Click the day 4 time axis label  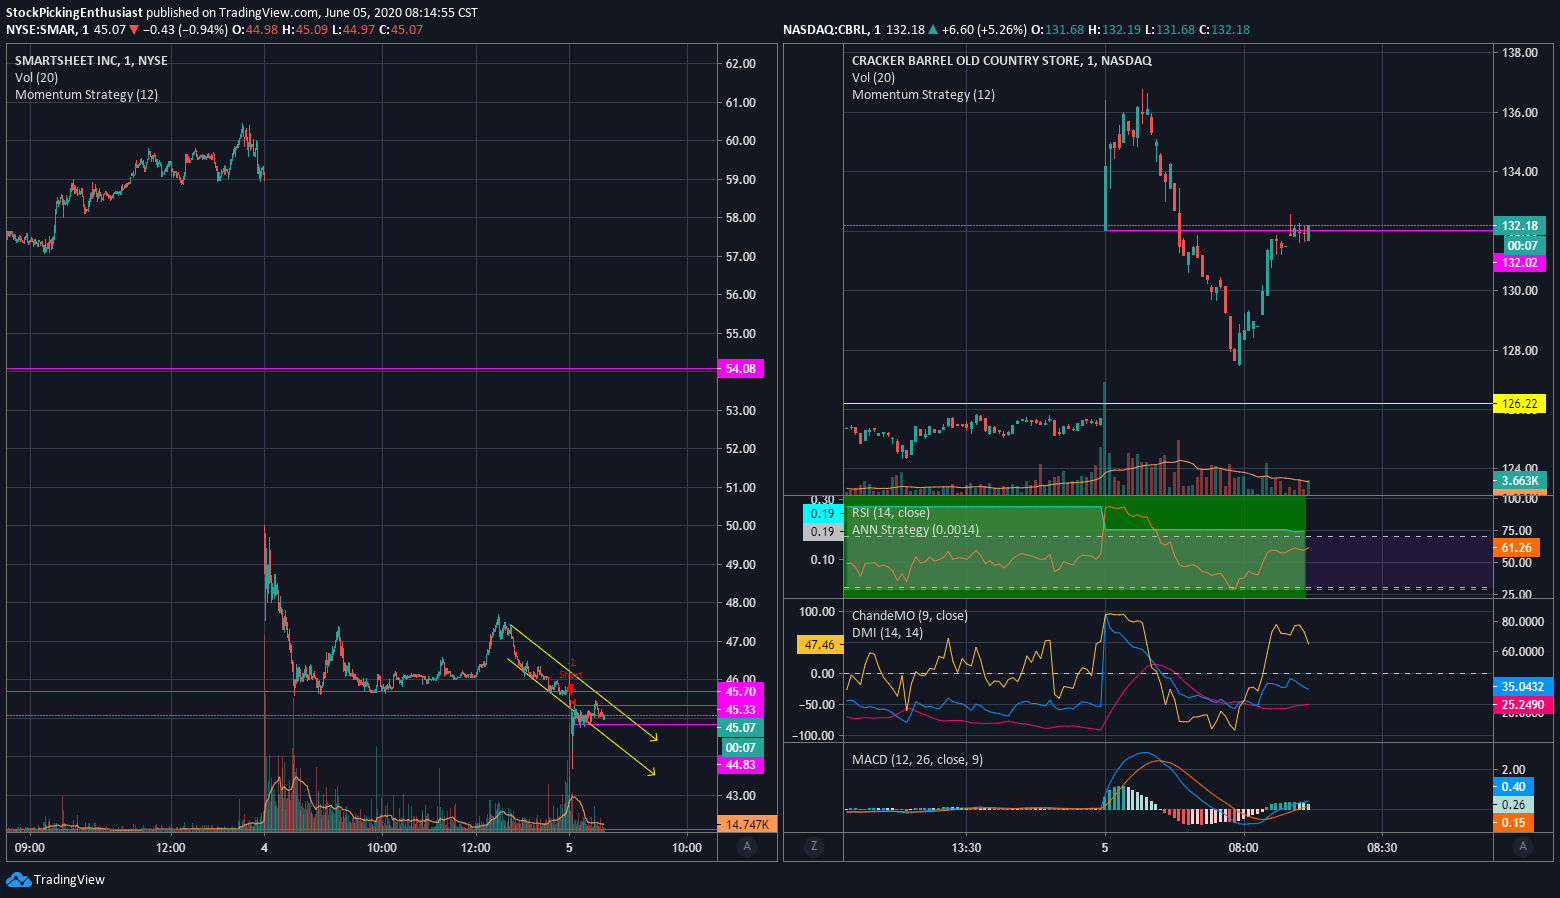click(x=264, y=848)
